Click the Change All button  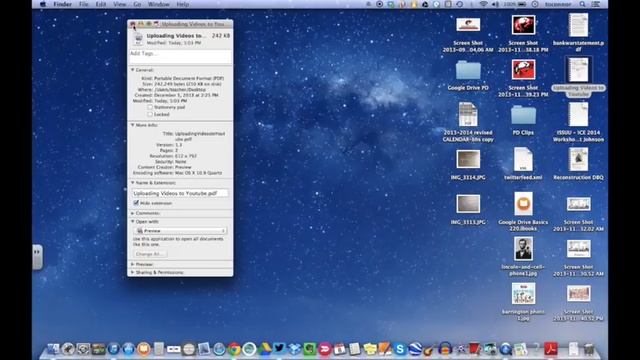pyautogui.click(x=149, y=254)
